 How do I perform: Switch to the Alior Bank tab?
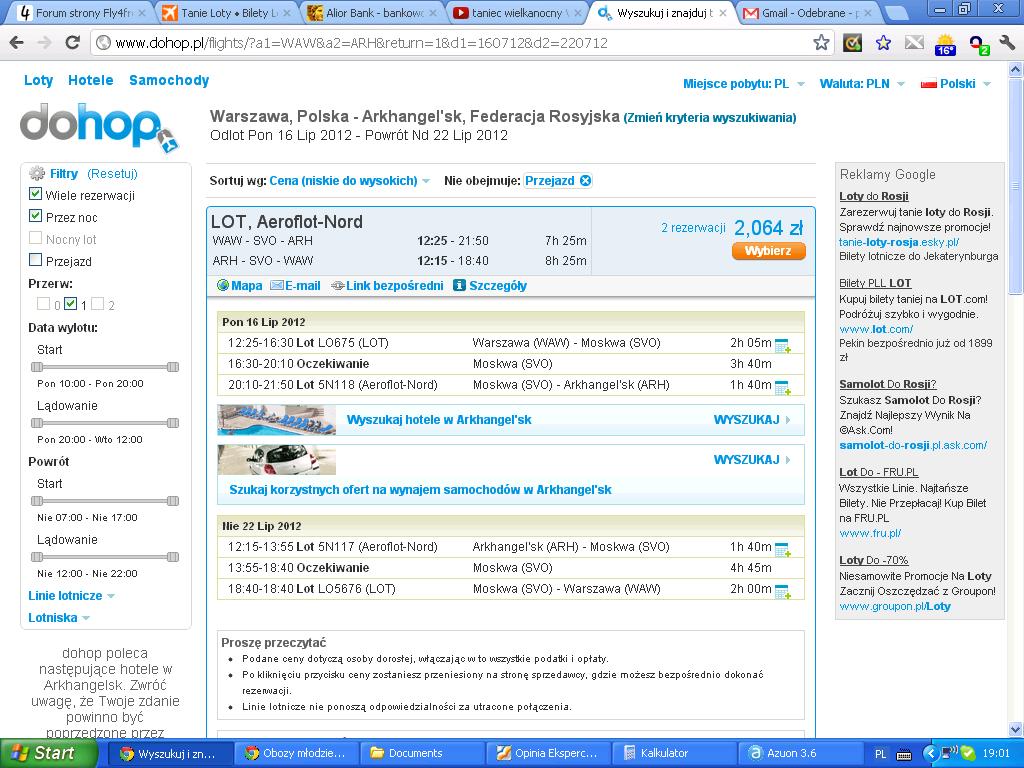[x=373, y=12]
